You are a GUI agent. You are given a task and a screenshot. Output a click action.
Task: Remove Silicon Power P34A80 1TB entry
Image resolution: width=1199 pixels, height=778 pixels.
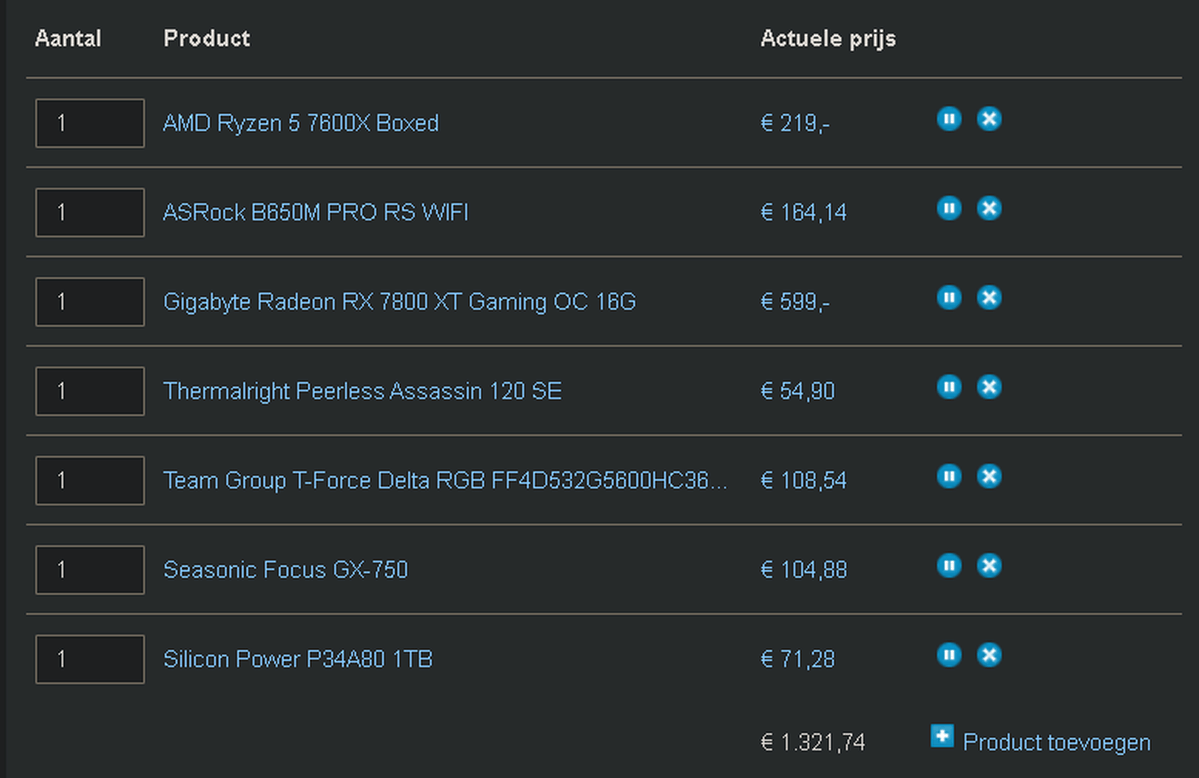click(x=989, y=655)
